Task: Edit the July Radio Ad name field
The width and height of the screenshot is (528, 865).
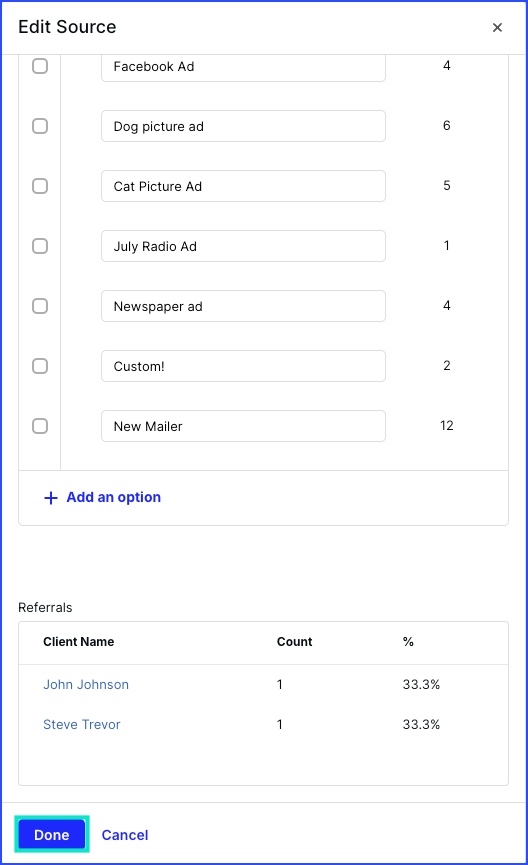Action: tap(243, 246)
